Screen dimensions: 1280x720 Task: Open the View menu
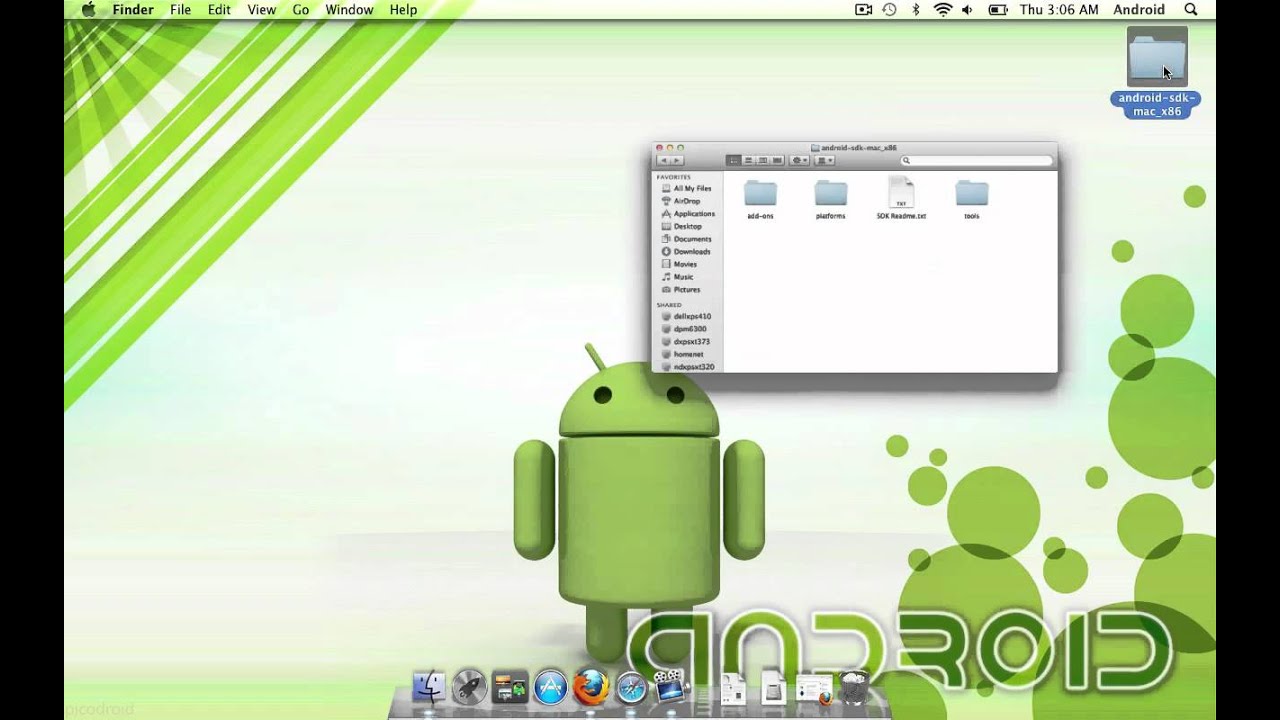(x=261, y=10)
